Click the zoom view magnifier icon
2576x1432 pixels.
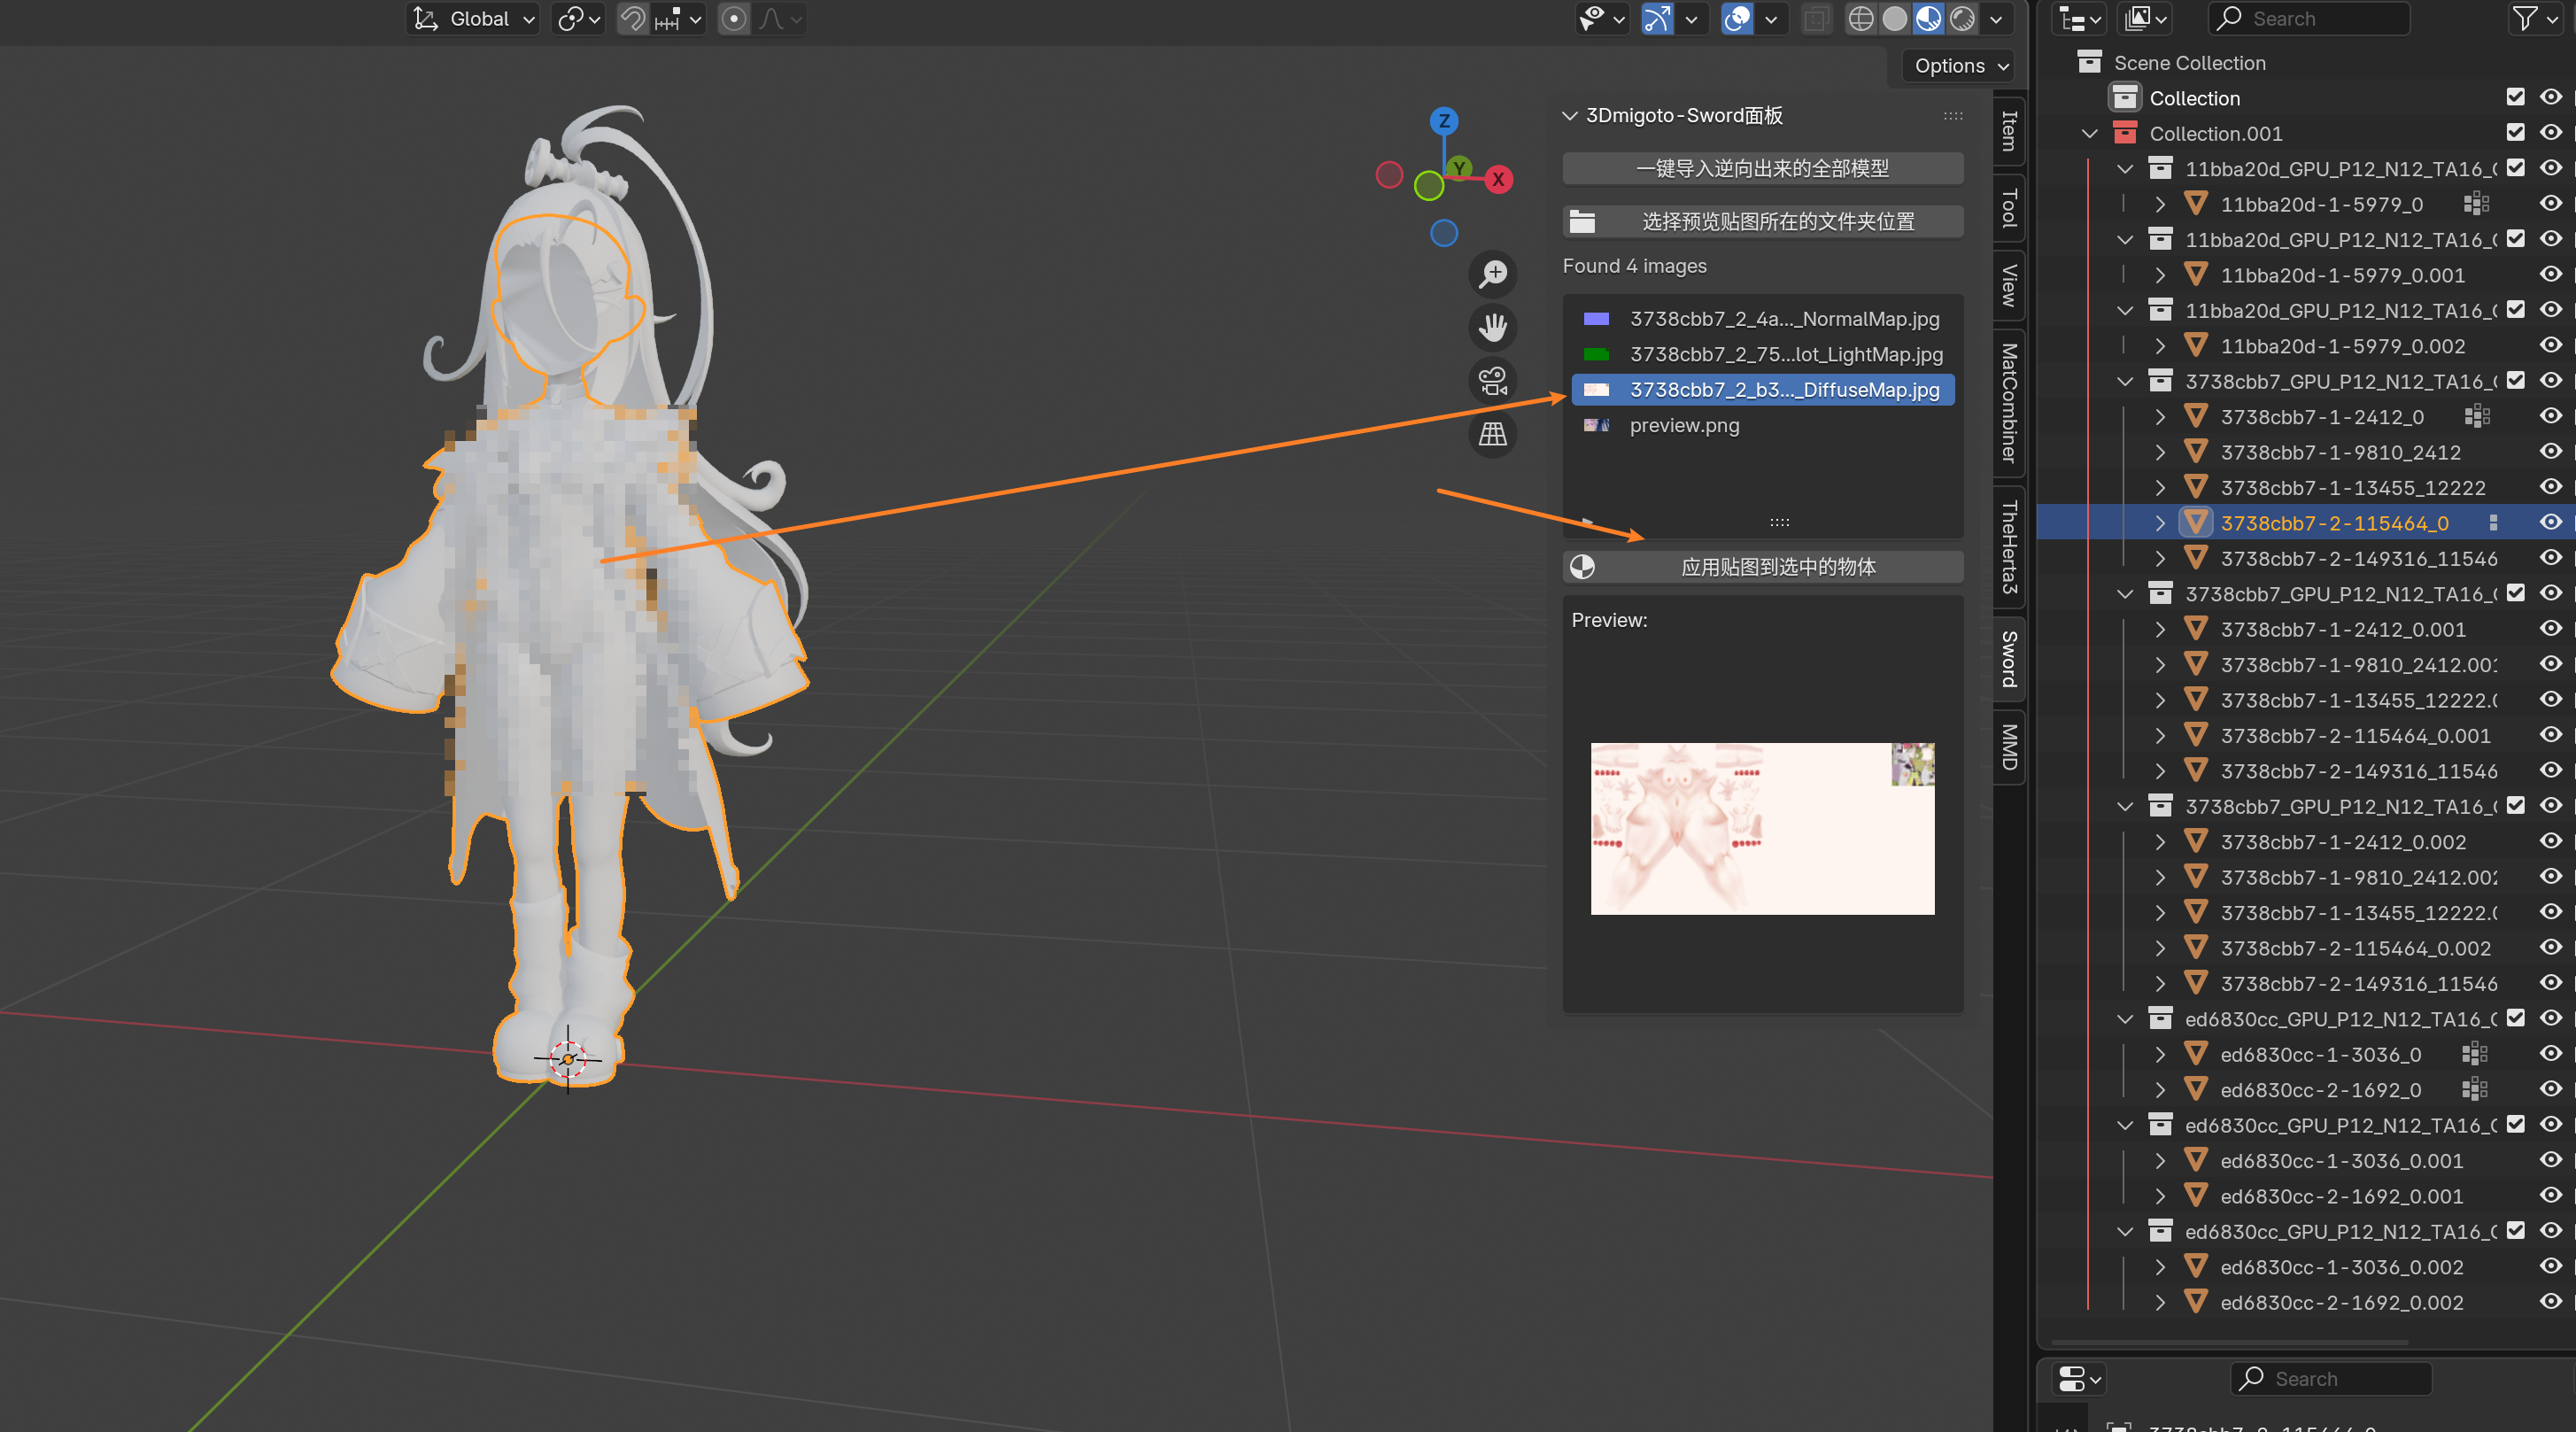point(1493,274)
